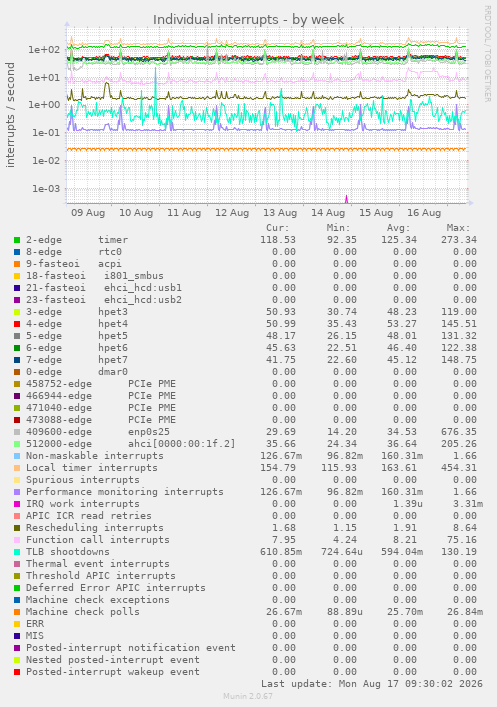The image size is (497, 707).
Task: Click the RRDTOOL / TOBI OETIKER vertical label
Action: [488, 53]
